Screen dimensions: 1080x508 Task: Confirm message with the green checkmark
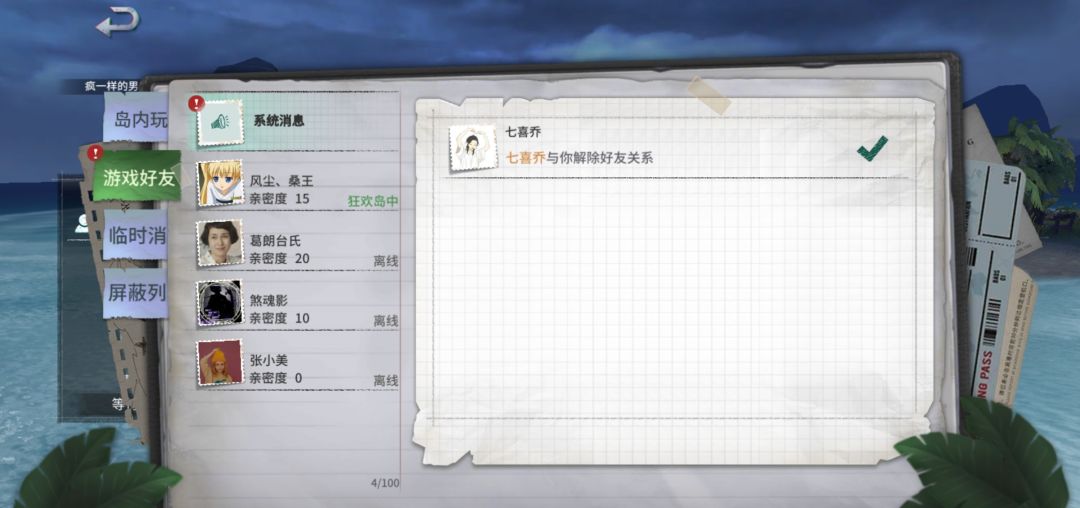tap(872, 149)
